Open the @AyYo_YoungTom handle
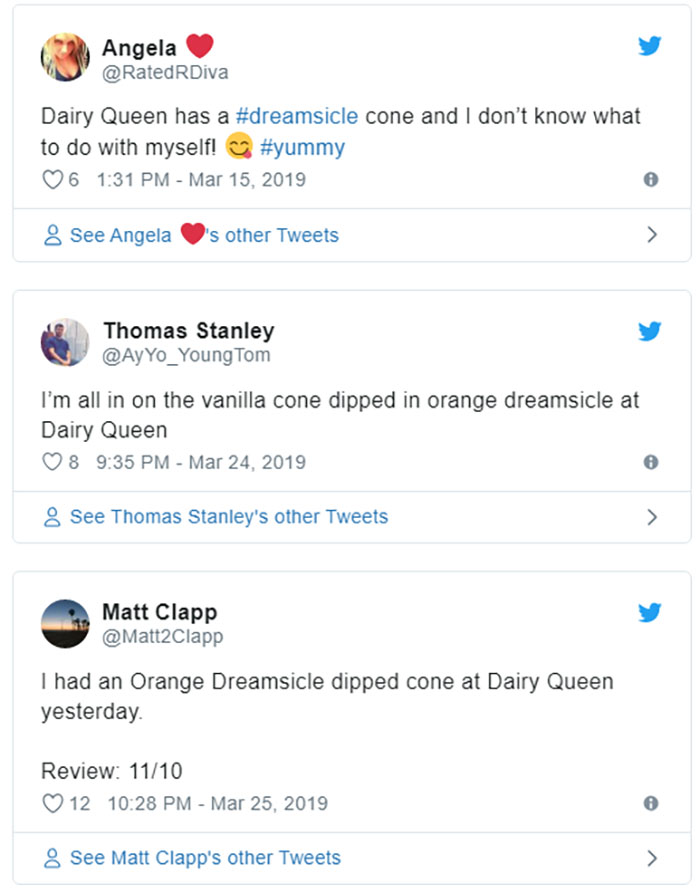 click(186, 355)
